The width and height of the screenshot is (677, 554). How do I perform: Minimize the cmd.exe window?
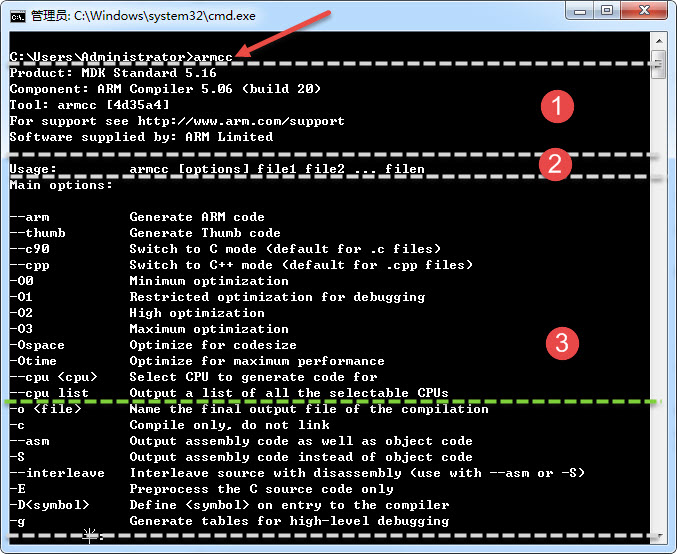pyautogui.click(x=579, y=11)
